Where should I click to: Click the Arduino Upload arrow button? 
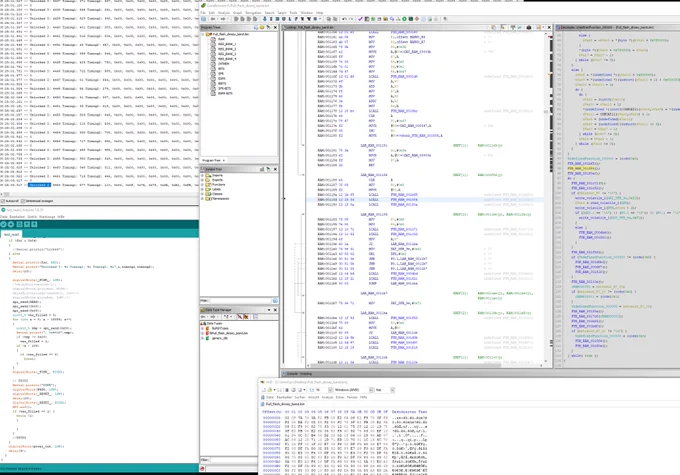(x=11, y=224)
